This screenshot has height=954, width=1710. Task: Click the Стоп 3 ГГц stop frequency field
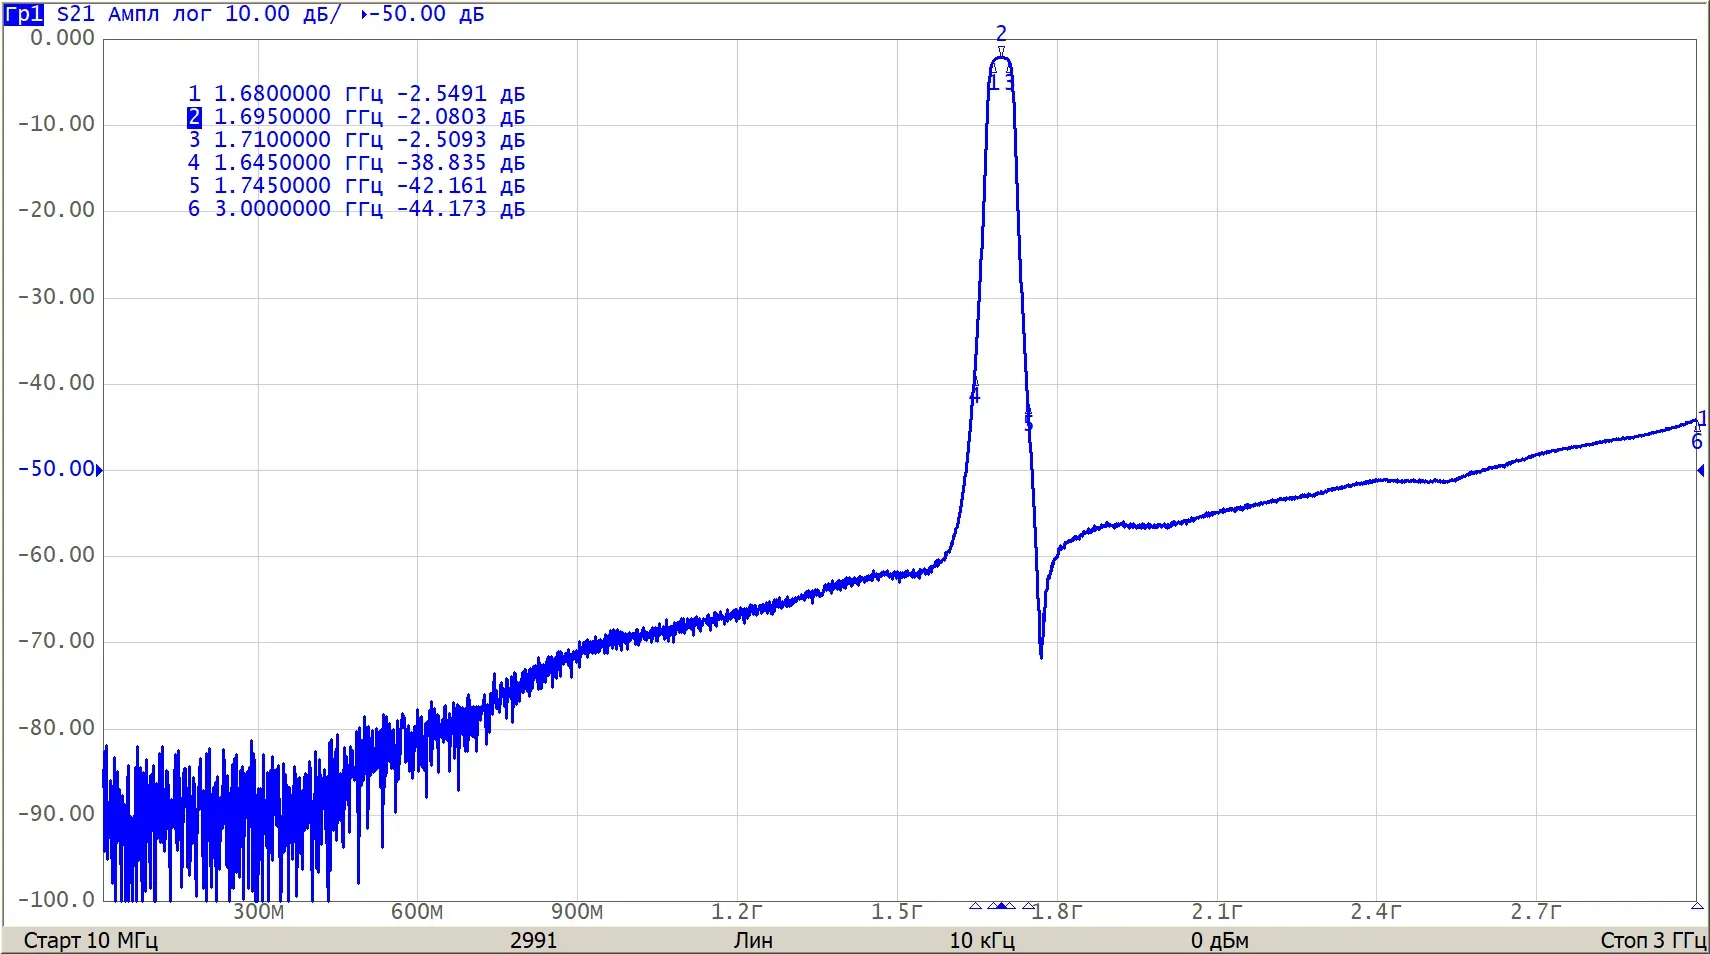(1653, 940)
